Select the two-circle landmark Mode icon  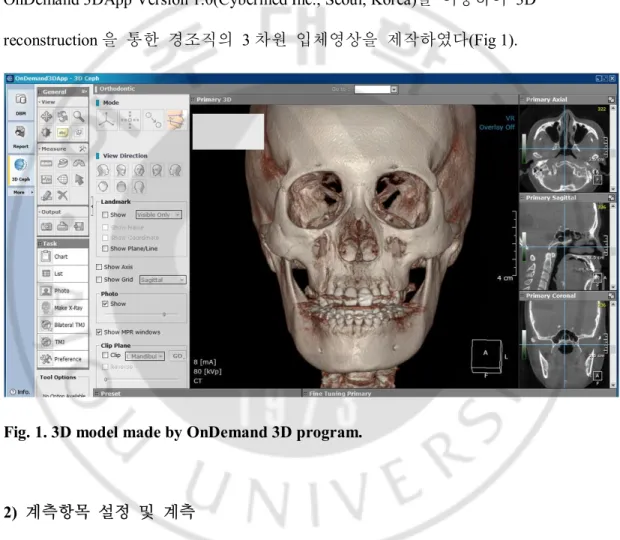(153, 120)
